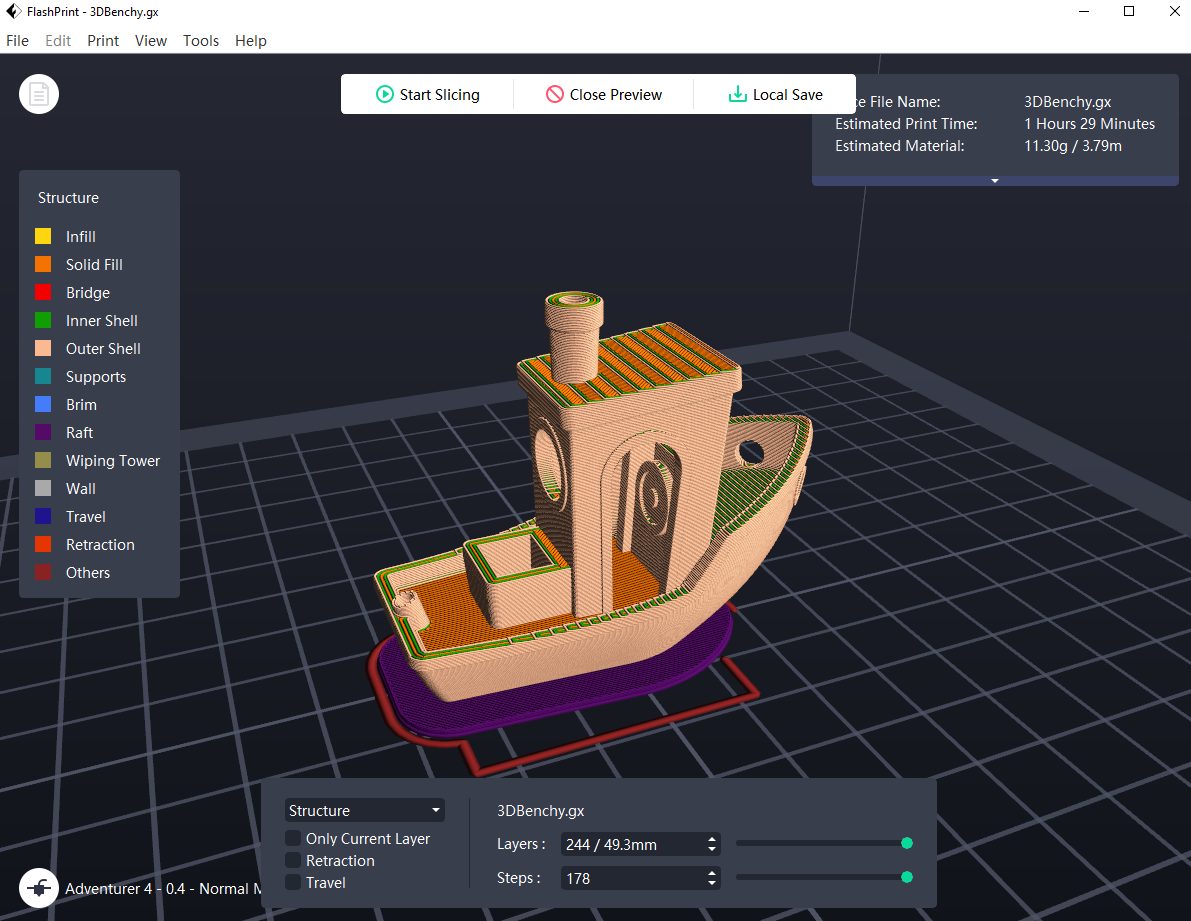The height and width of the screenshot is (921, 1191).
Task: Open the Print menu
Action: (103, 41)
